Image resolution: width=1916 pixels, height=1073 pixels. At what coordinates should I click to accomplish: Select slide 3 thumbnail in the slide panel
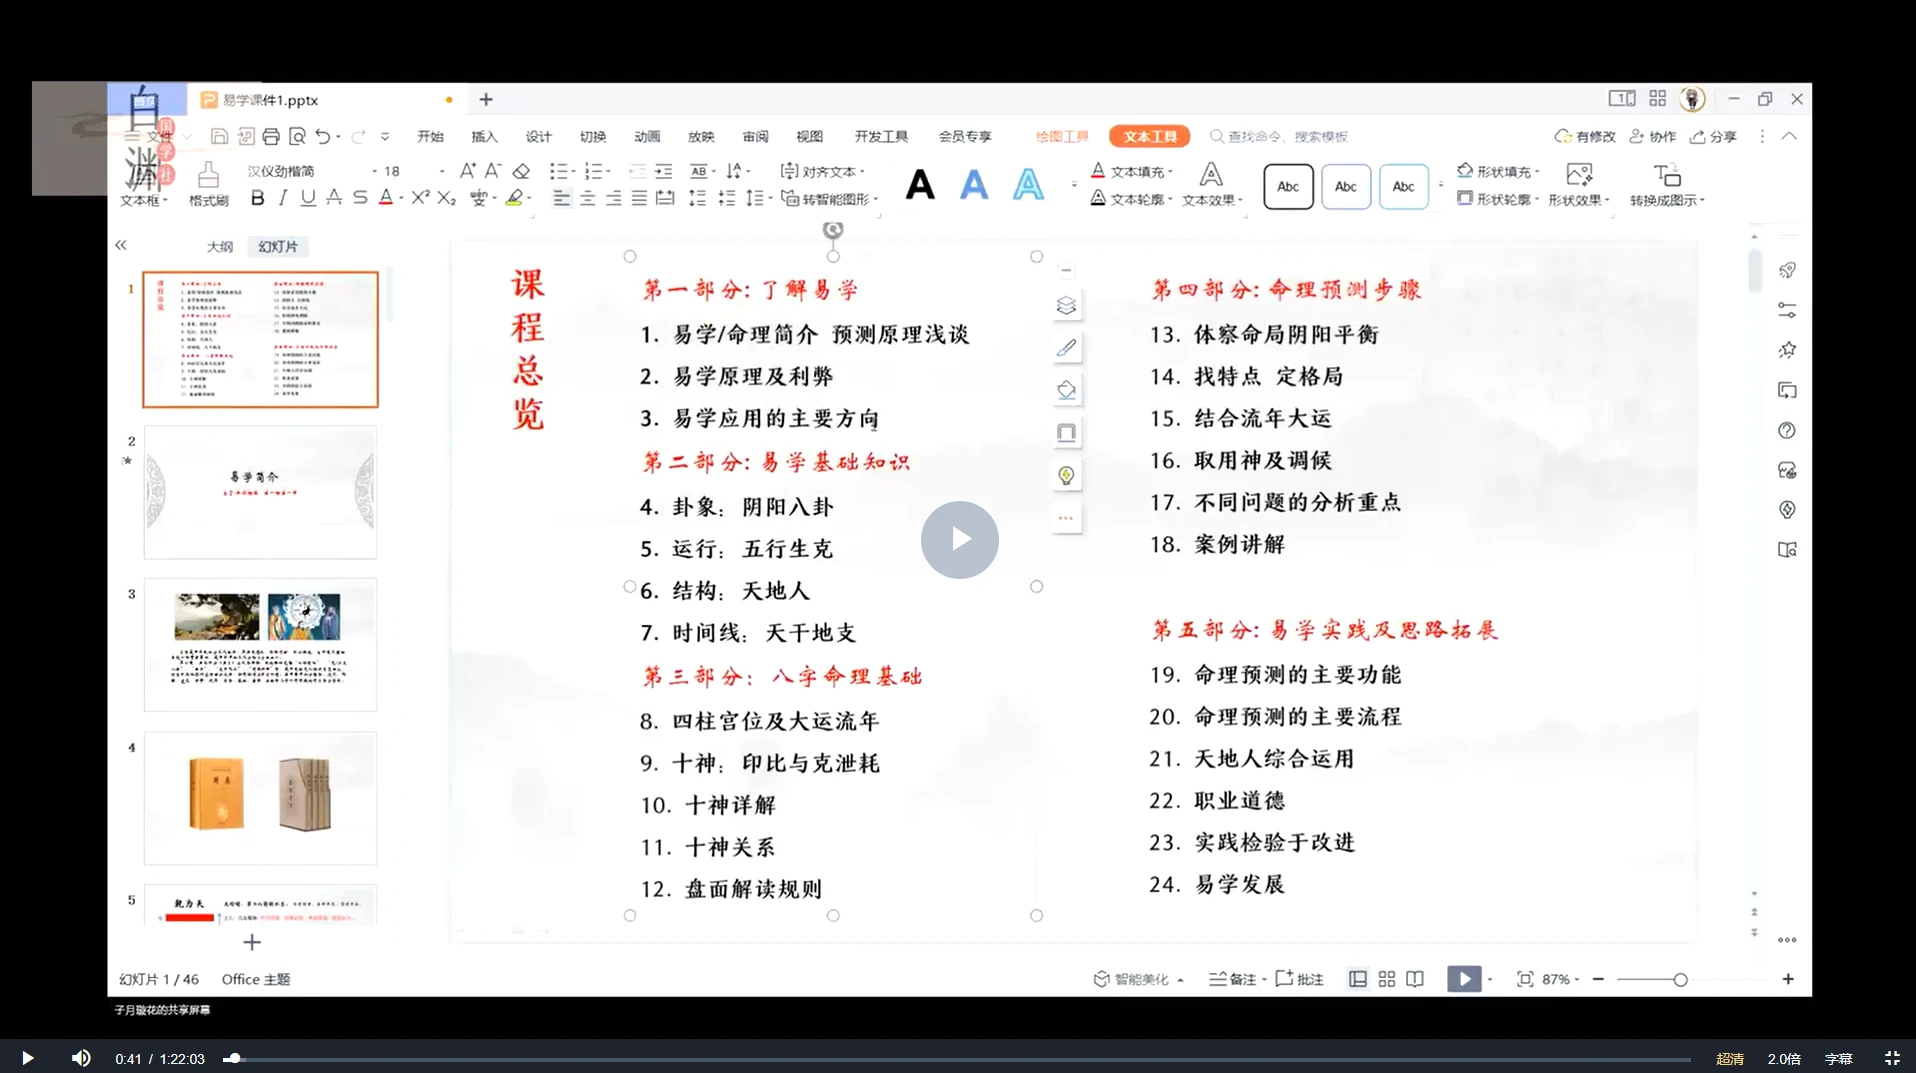(x=260, y=644)
